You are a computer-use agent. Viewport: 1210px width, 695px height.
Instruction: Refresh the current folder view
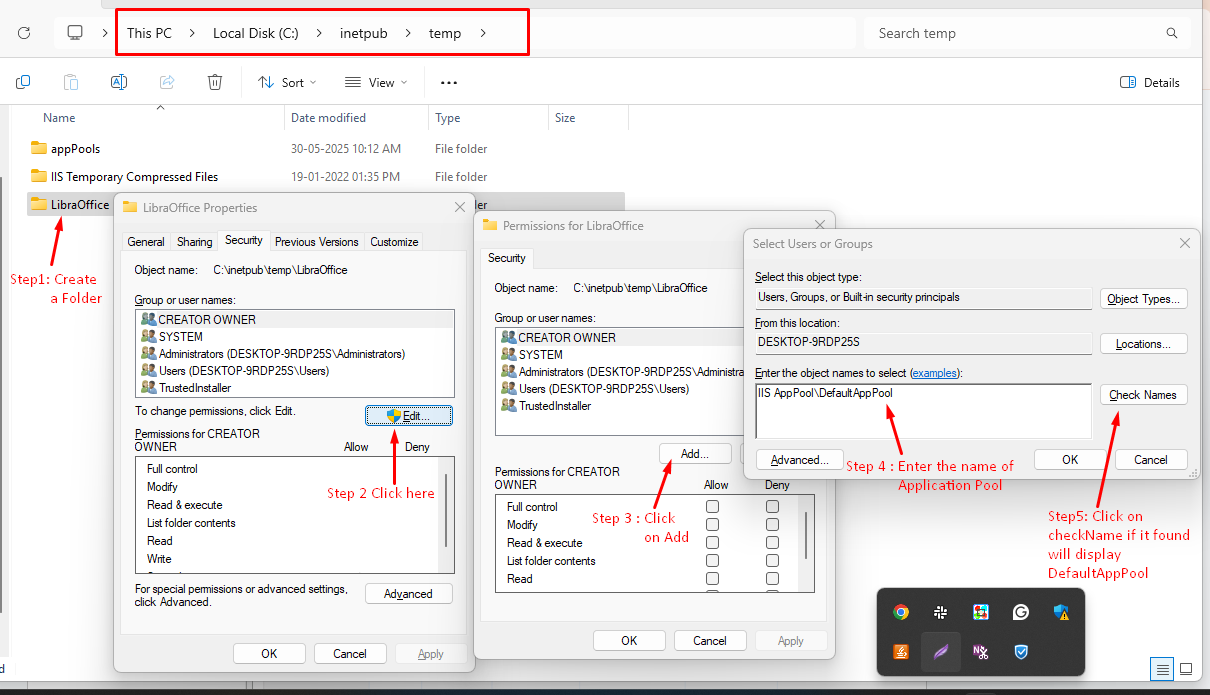23,33
